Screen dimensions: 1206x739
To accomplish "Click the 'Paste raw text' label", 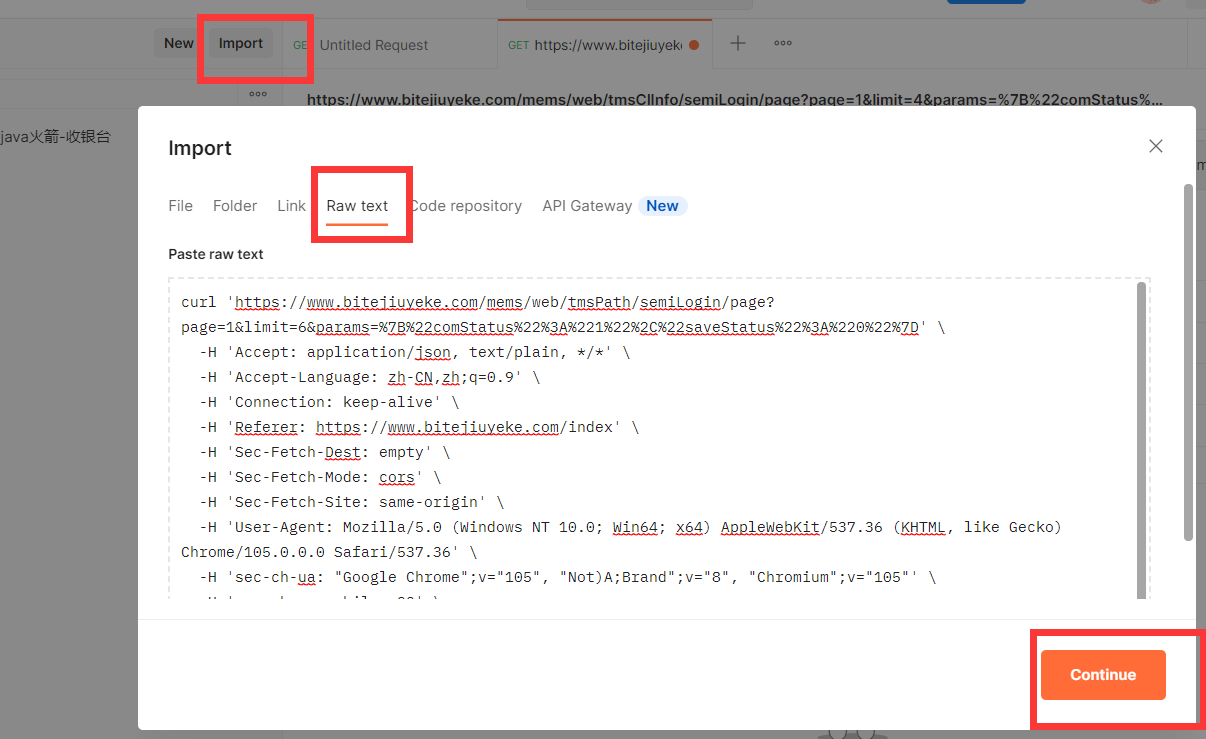I will pos(216,254).
